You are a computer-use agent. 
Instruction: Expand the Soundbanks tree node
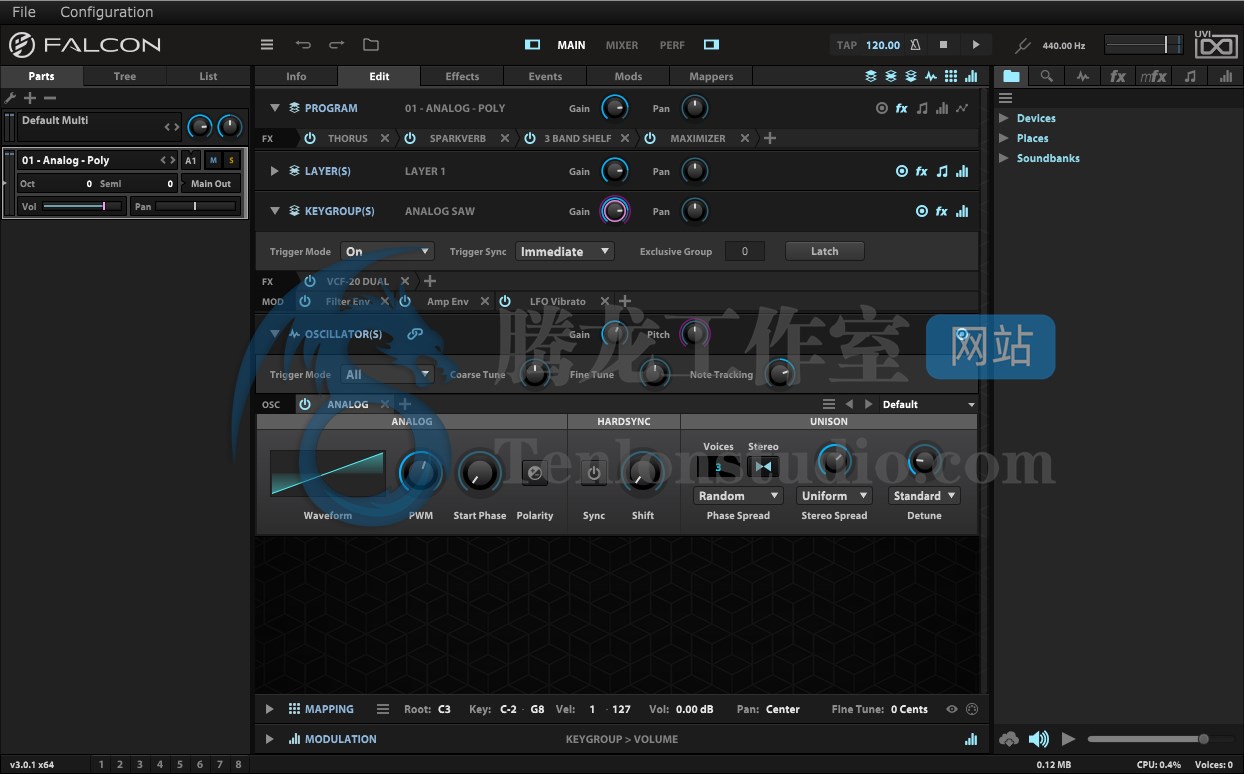click(x=1004, y=158)
